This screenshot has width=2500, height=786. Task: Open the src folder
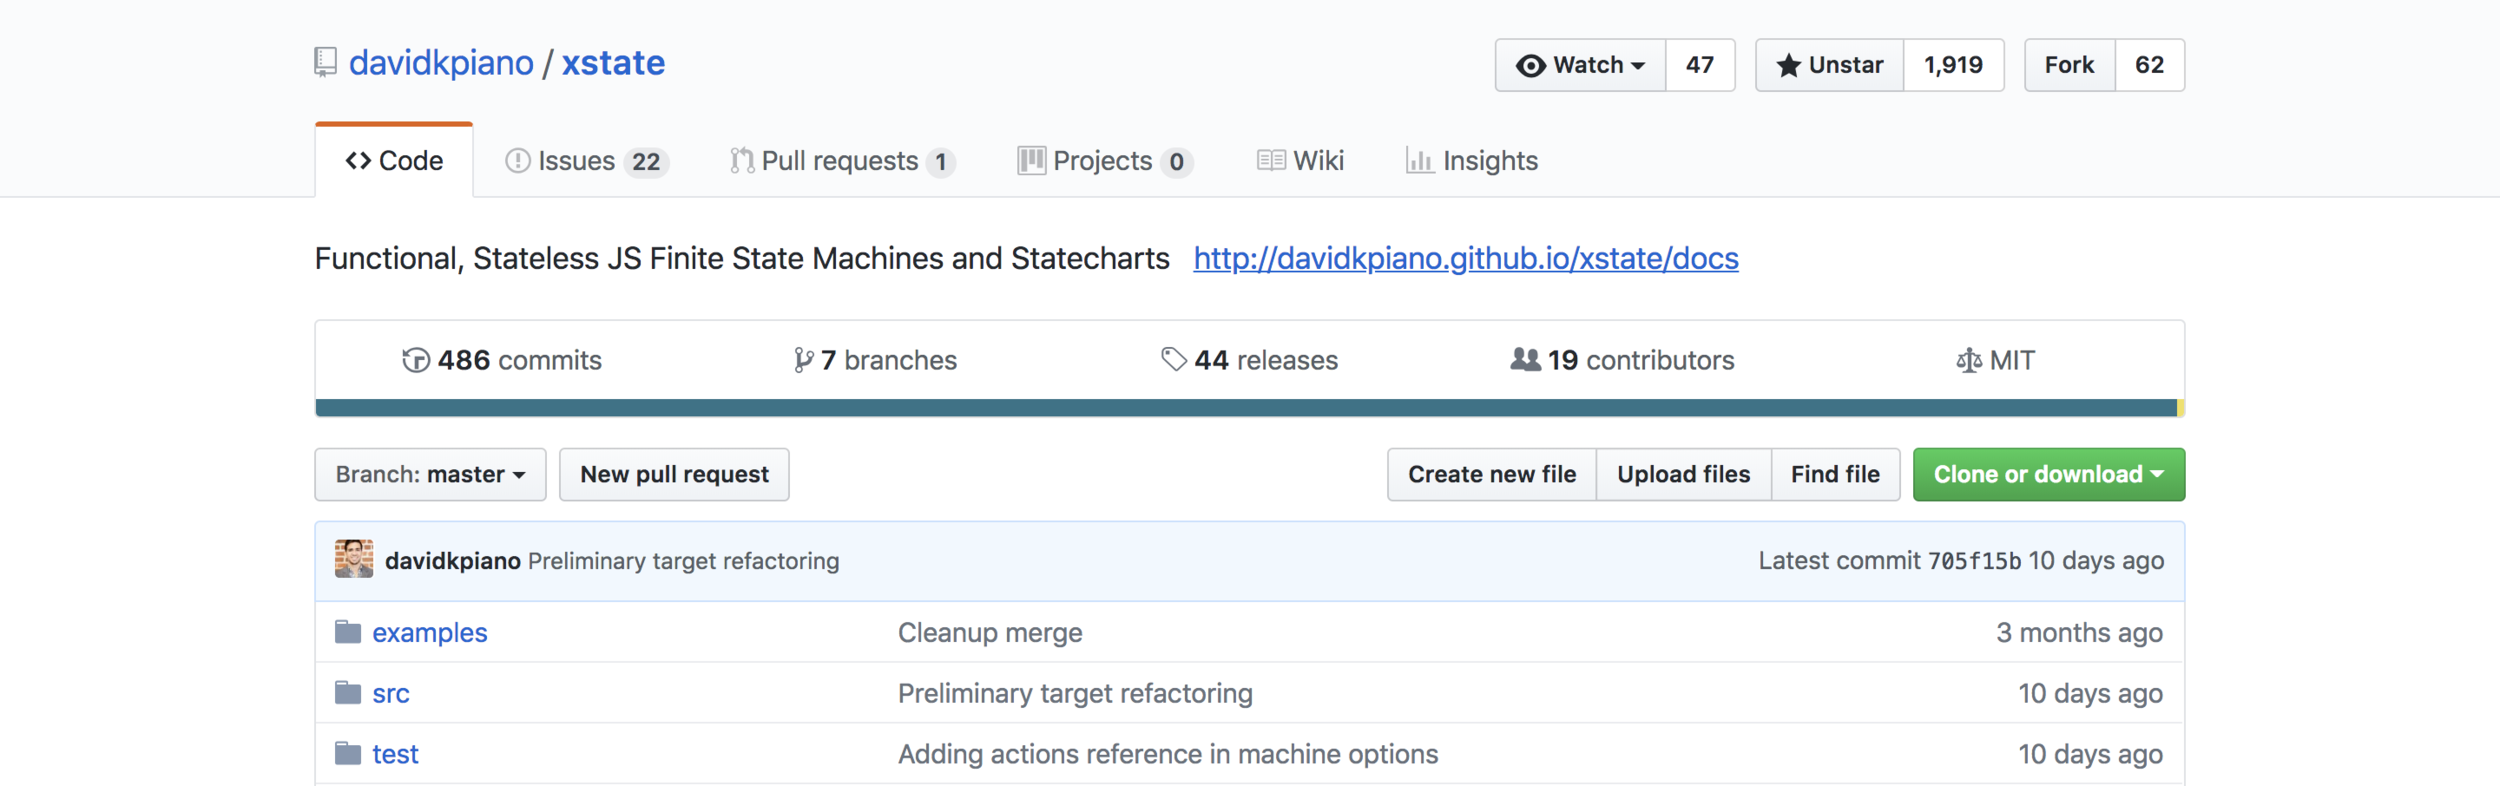391,693
